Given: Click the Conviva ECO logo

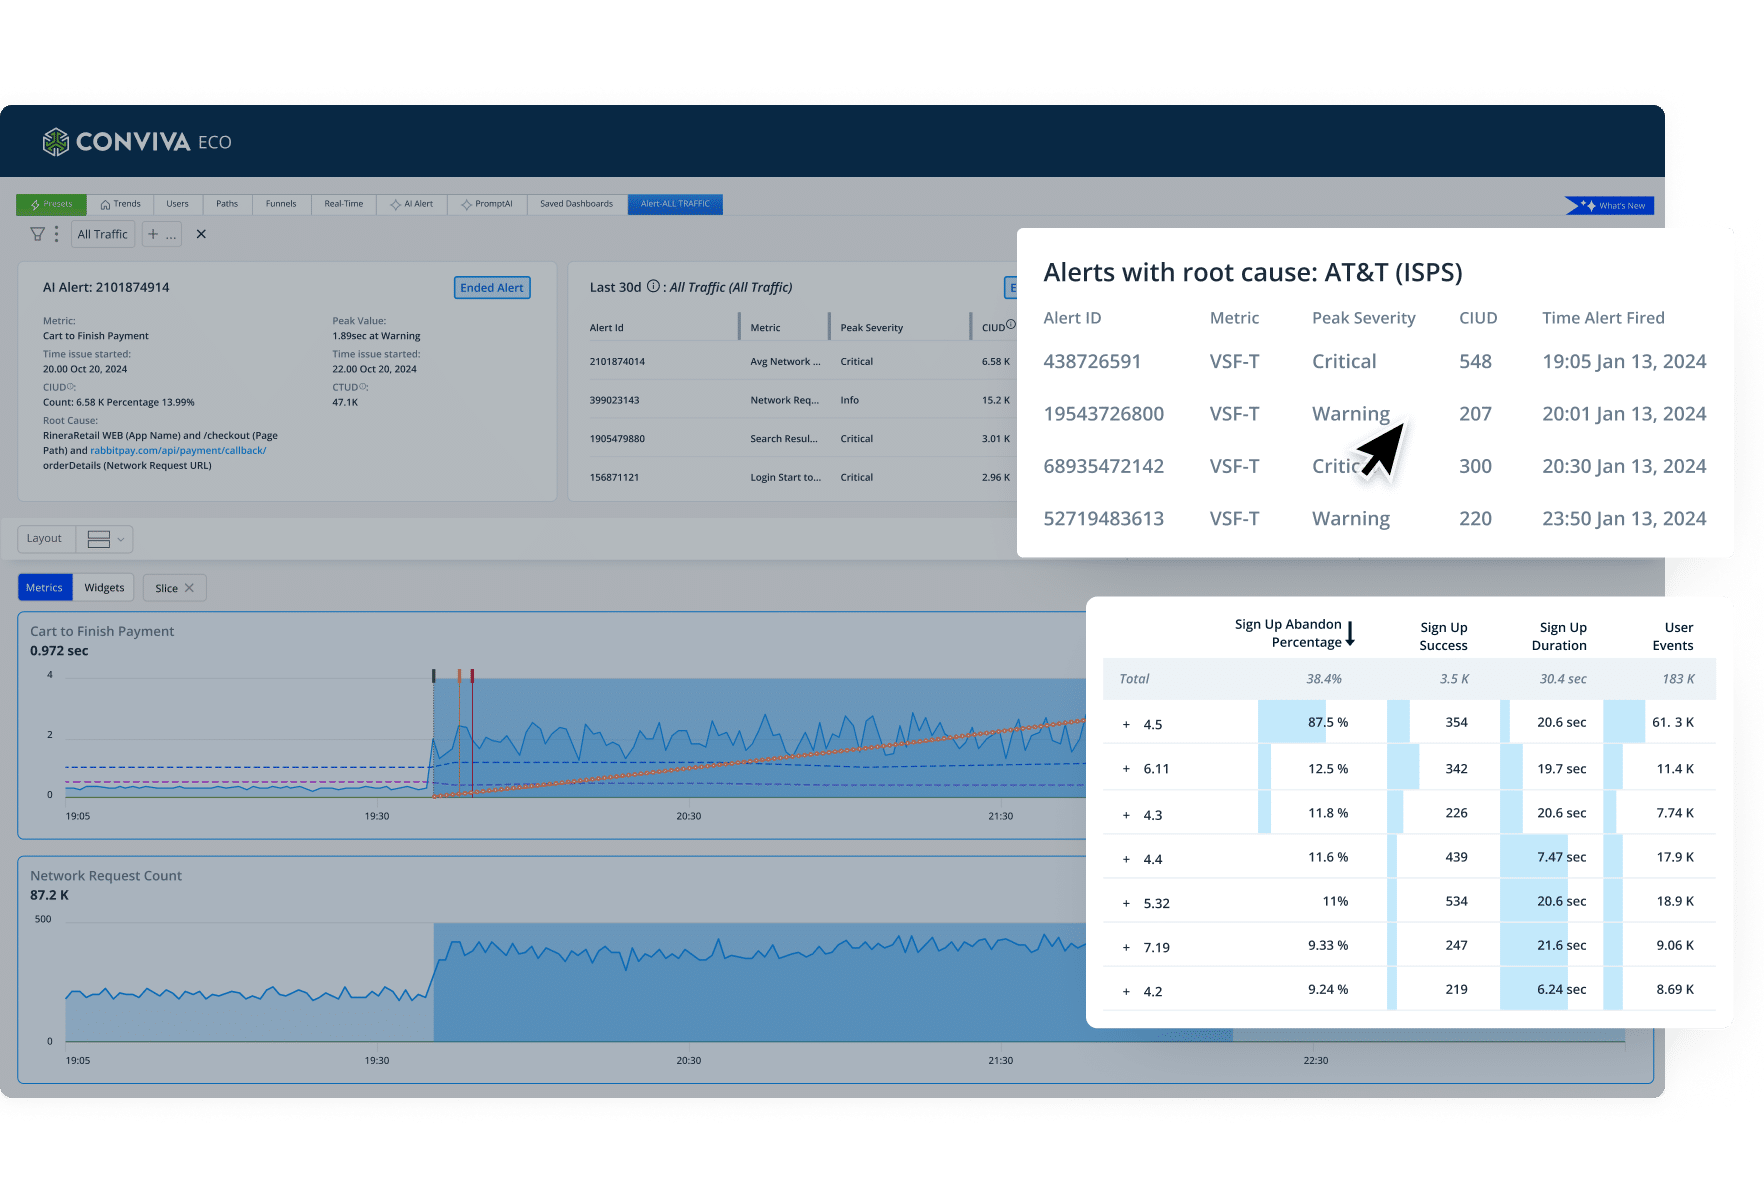Looking at the screenshot, I should (137, 142).
